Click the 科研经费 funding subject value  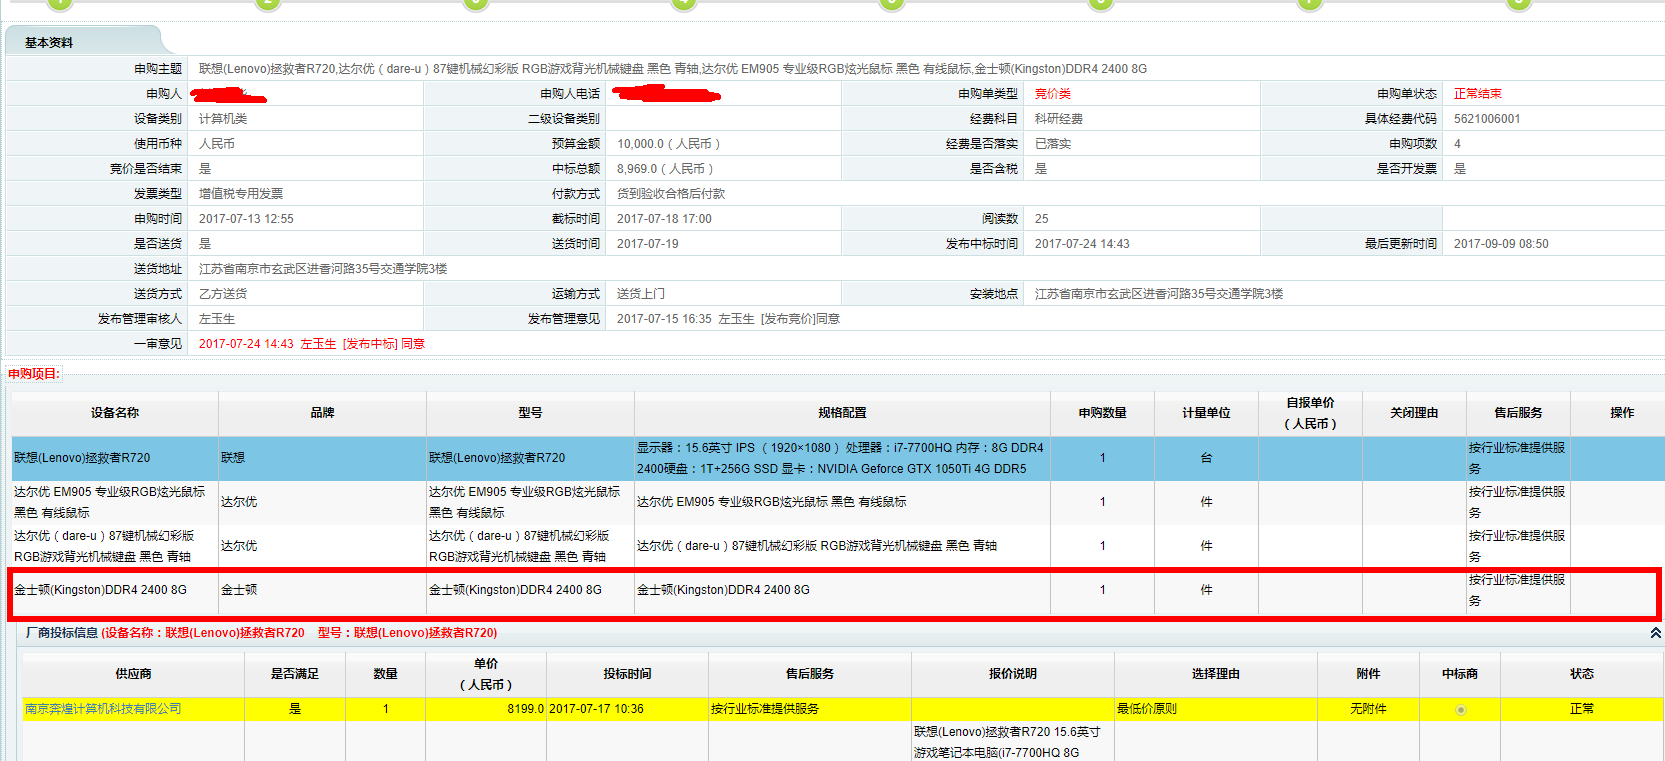pyautogui.click(x=1059, y=119)
